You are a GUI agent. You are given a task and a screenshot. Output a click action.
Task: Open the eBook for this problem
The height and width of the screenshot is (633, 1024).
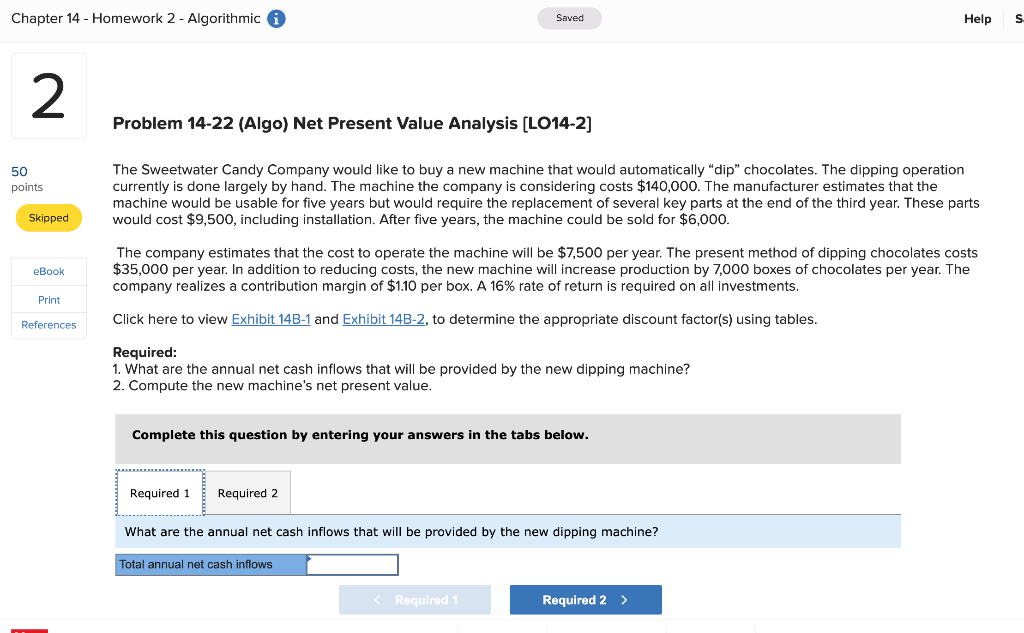(48, 271)
